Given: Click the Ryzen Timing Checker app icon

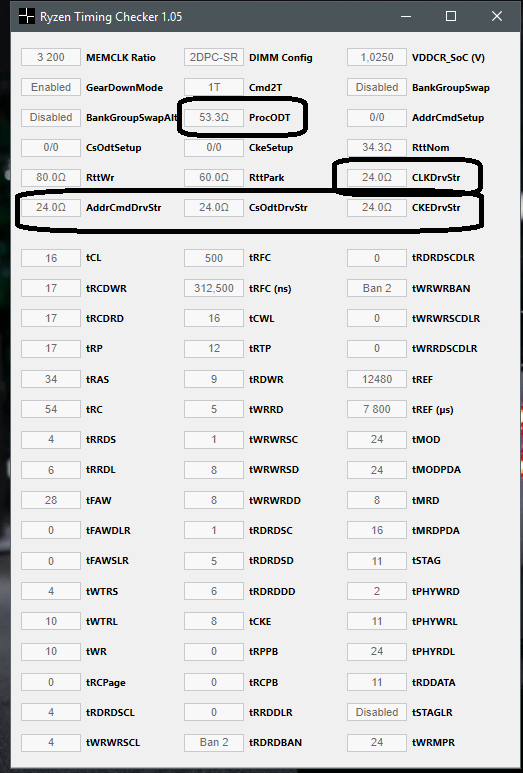Looking at the screenshot, I should click(x=26, y=16).
